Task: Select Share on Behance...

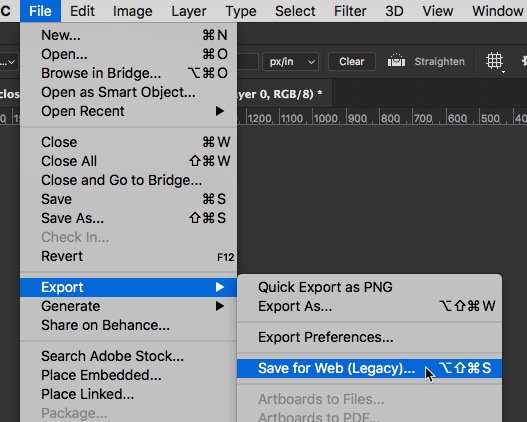Action: pyautogui.click(x=128, y=325)
